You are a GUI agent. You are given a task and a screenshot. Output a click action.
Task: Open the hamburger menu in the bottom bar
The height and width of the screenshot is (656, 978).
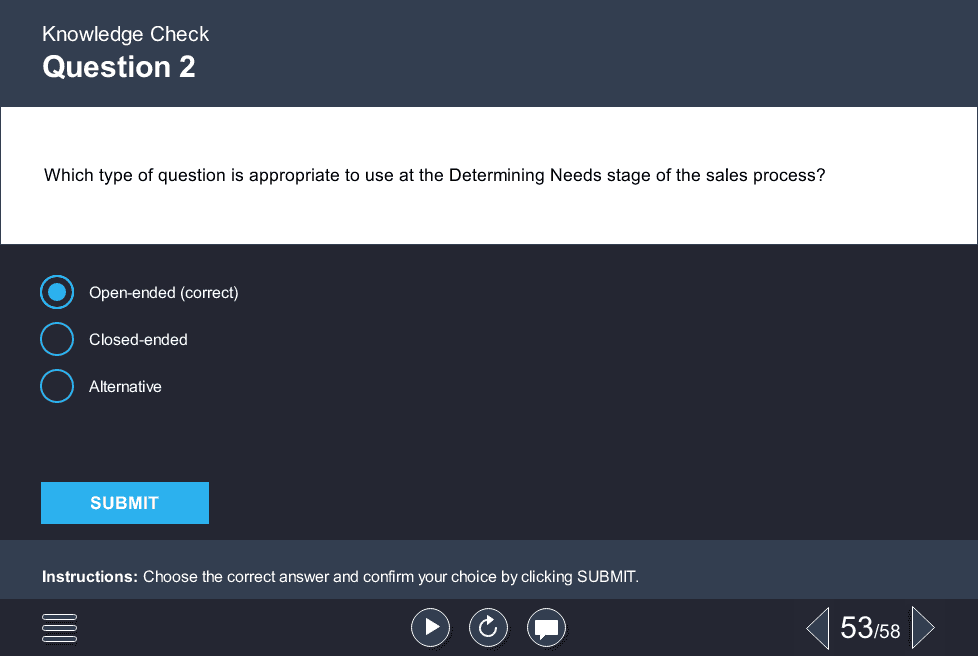pyautogui.click(x=60, y=628)
